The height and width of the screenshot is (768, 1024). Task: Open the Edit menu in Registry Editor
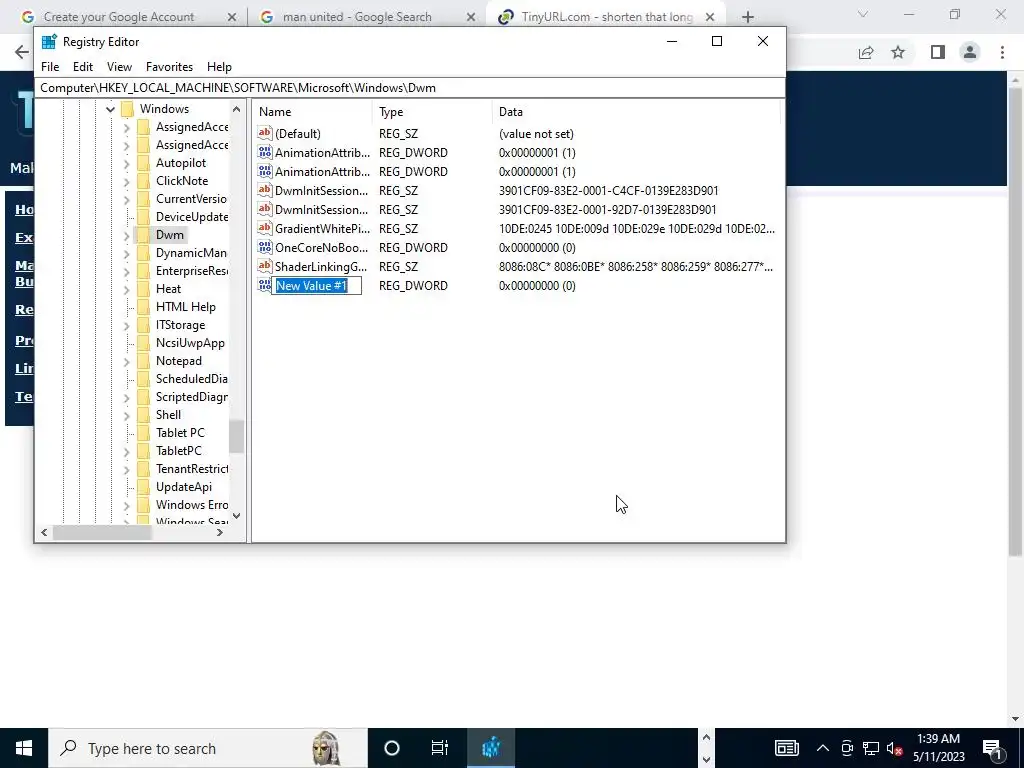coord(82,67)
